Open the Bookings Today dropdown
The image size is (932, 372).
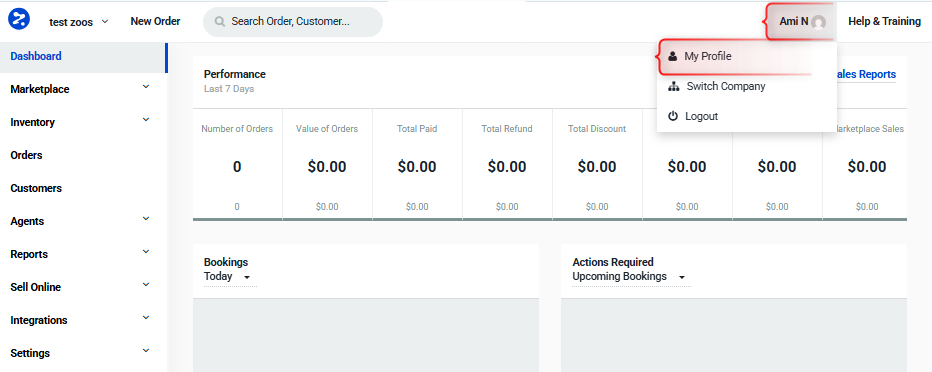[230, 277]
